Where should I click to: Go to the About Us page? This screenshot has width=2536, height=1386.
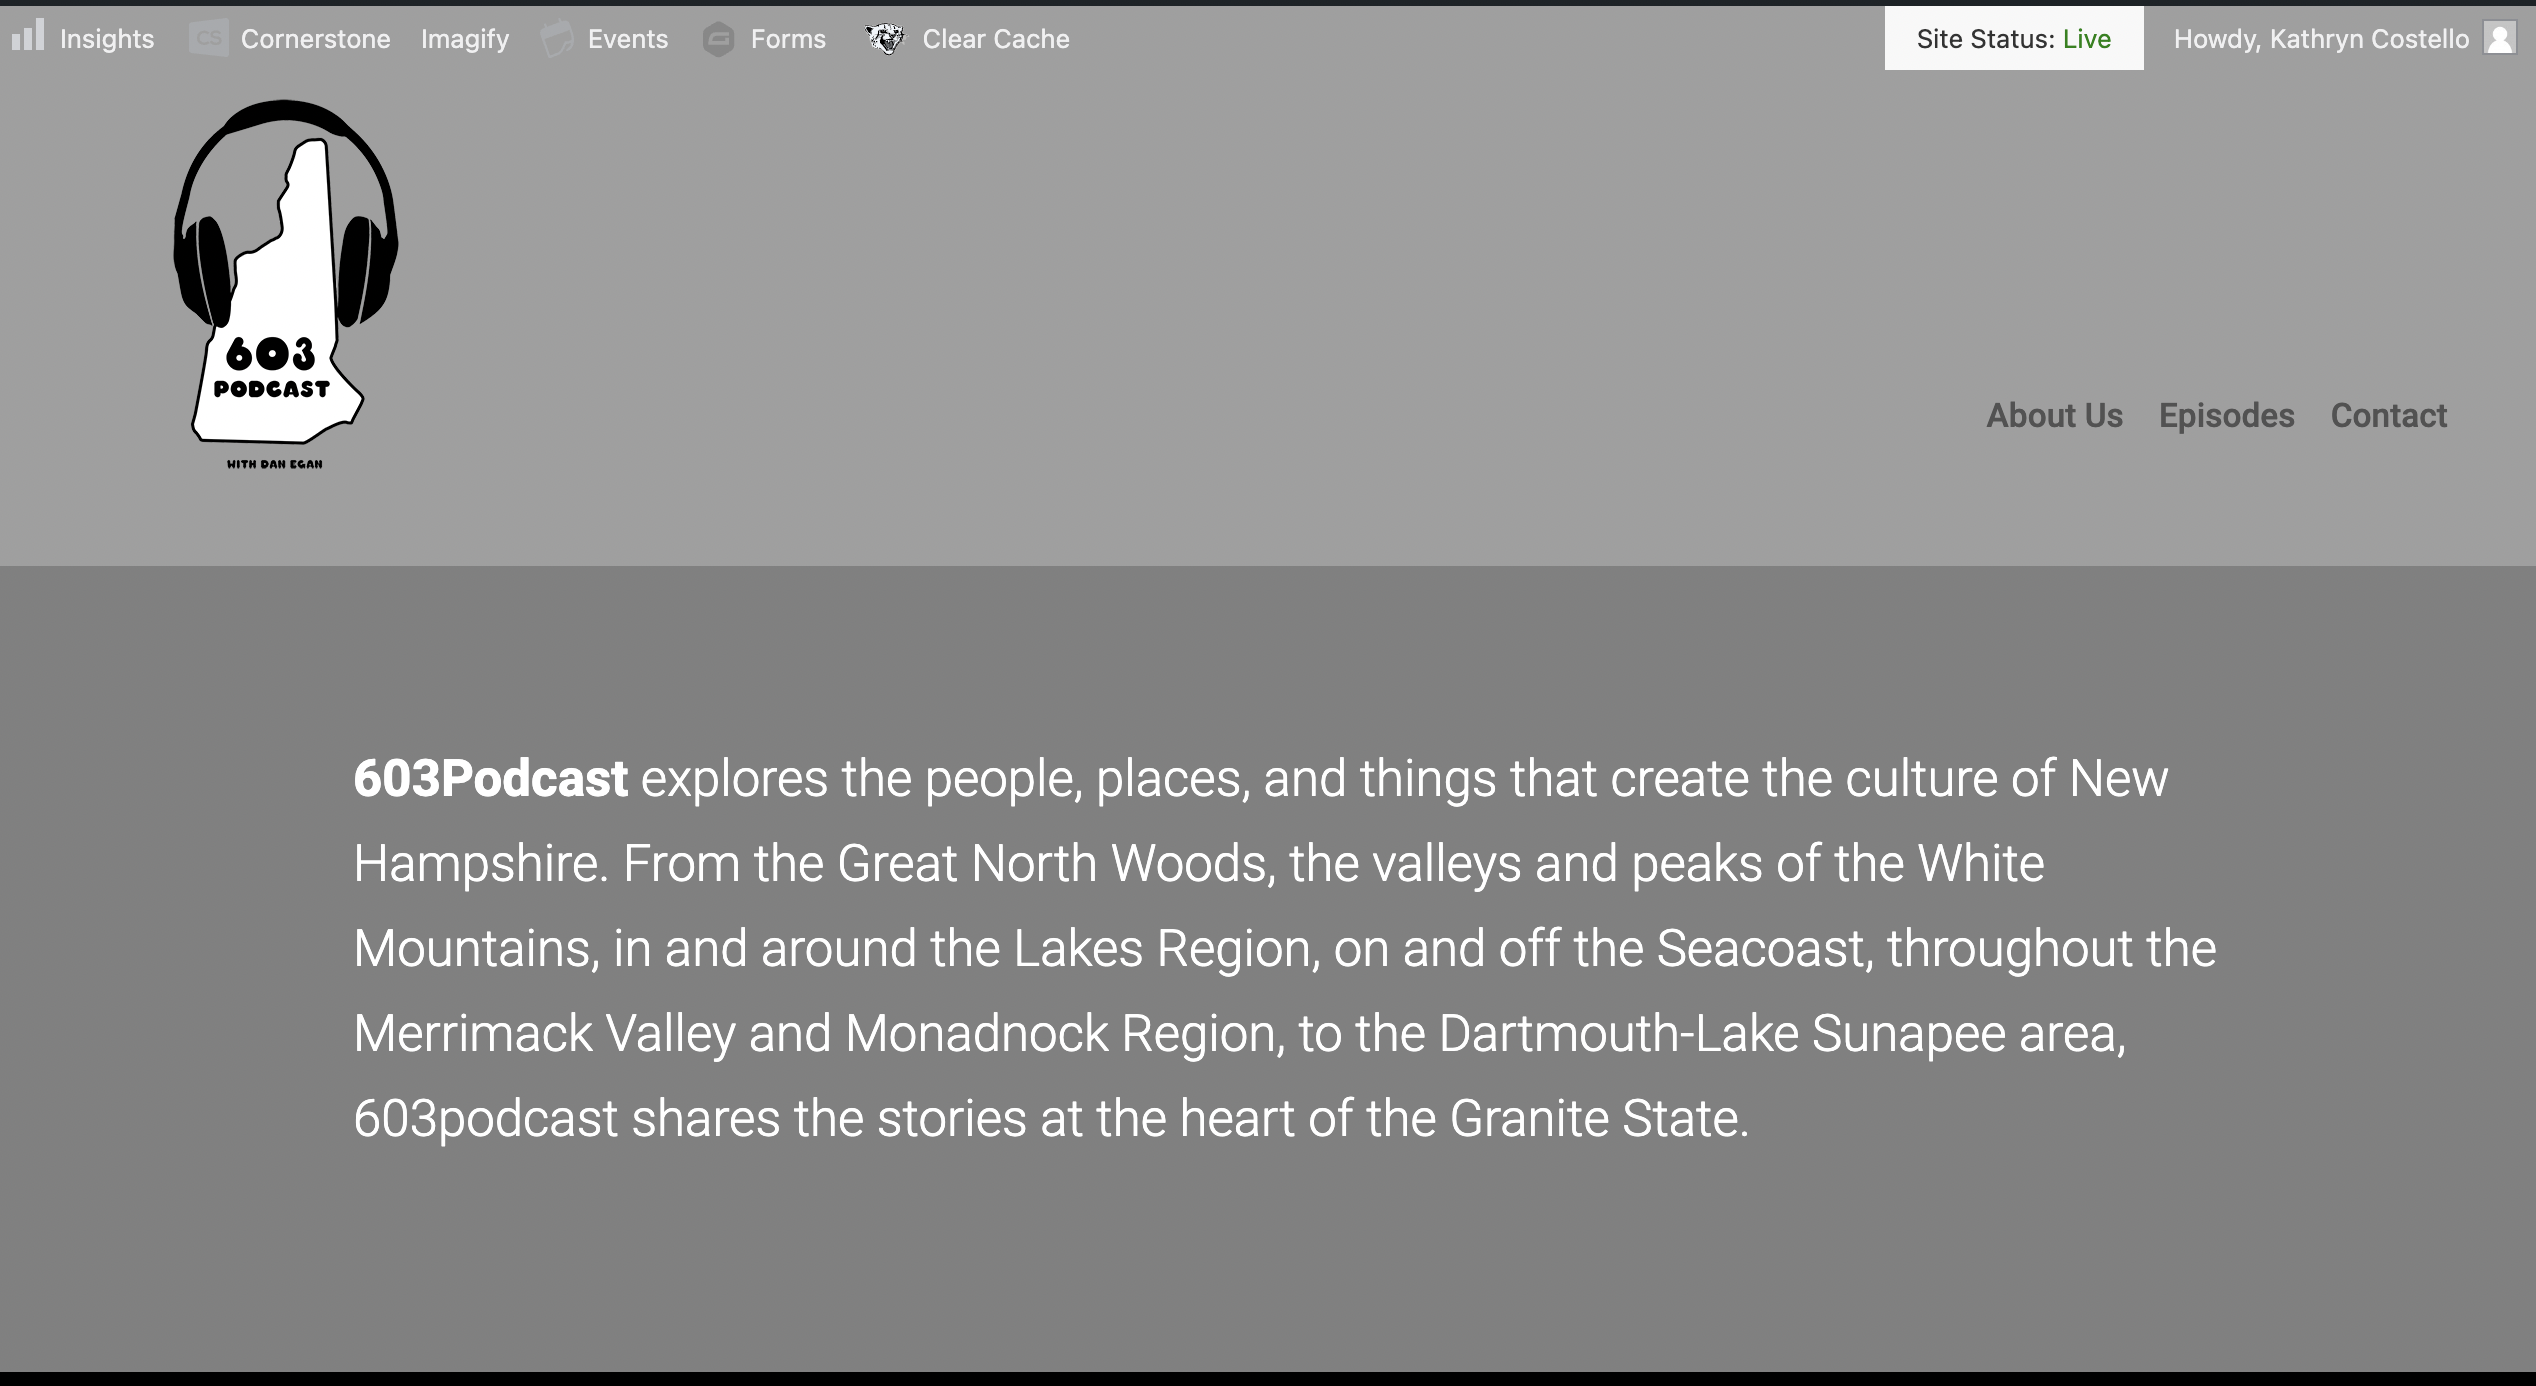2054,416
